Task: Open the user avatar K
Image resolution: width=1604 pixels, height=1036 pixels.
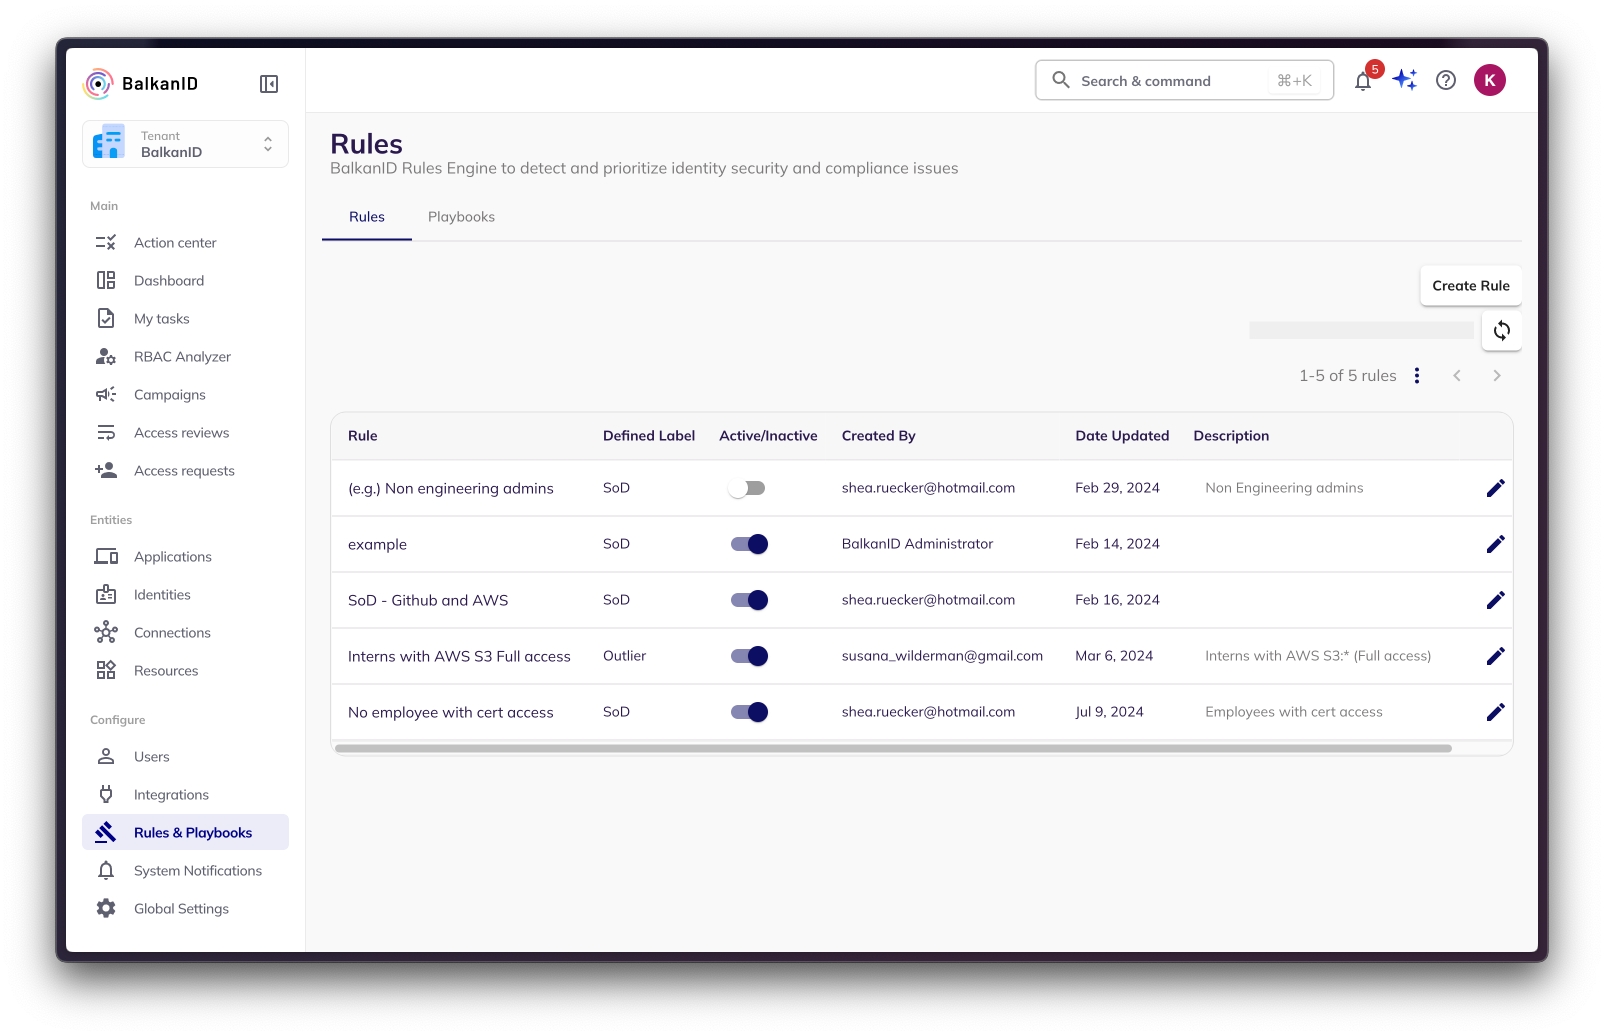Action: coord(1489,80)
